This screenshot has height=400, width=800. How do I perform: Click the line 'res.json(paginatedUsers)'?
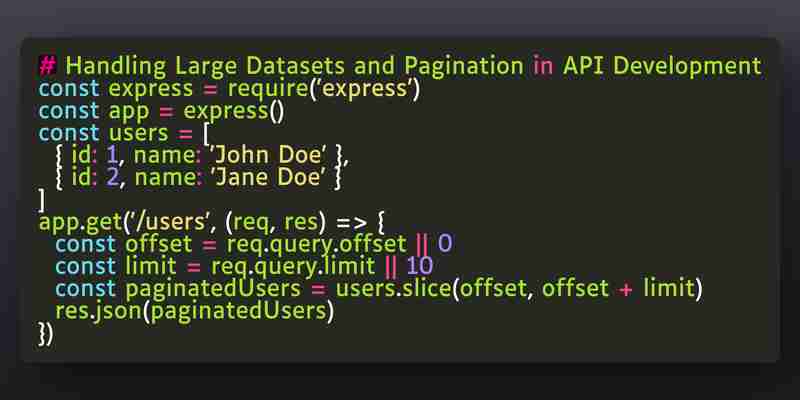[x=194, y=311]
